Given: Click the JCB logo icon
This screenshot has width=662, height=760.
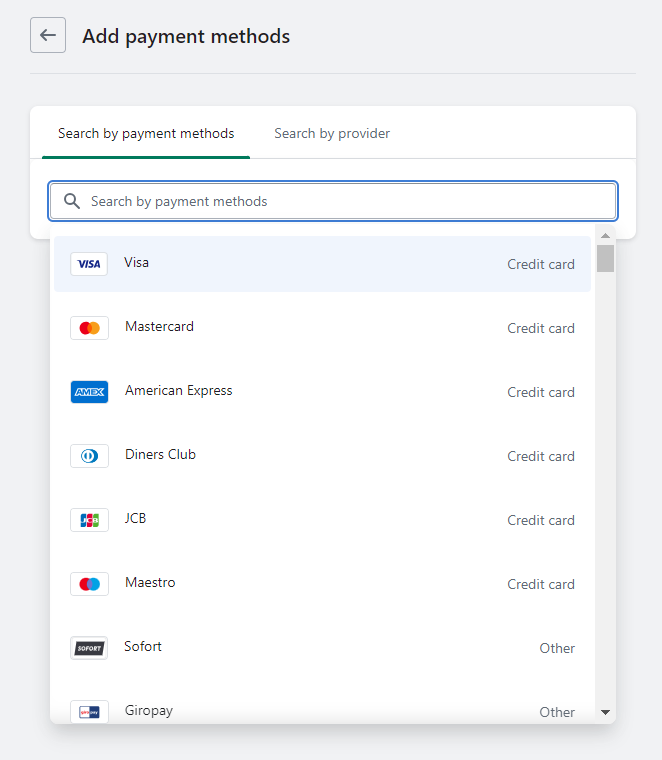Looking at the screenshot, I should pos(89,520).
